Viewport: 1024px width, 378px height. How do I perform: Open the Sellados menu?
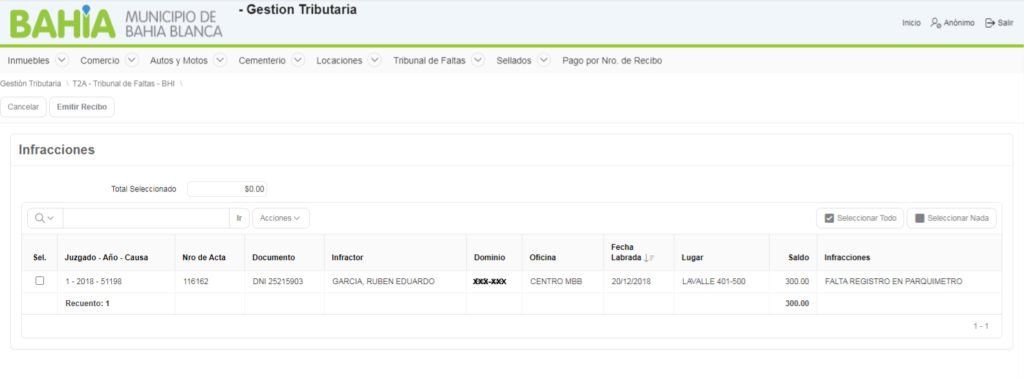[x=514, y=61]
